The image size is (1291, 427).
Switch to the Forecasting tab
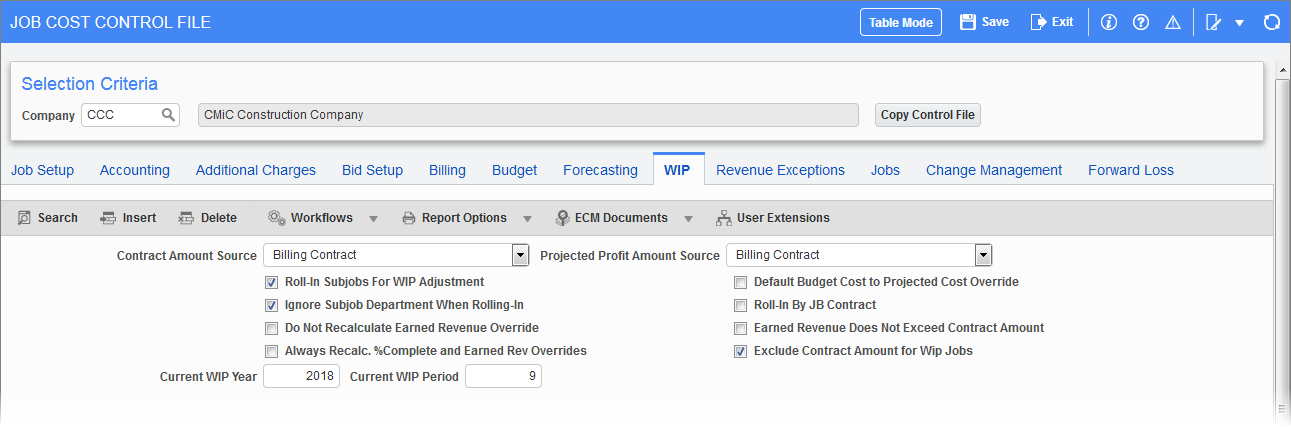click(600, 170)
